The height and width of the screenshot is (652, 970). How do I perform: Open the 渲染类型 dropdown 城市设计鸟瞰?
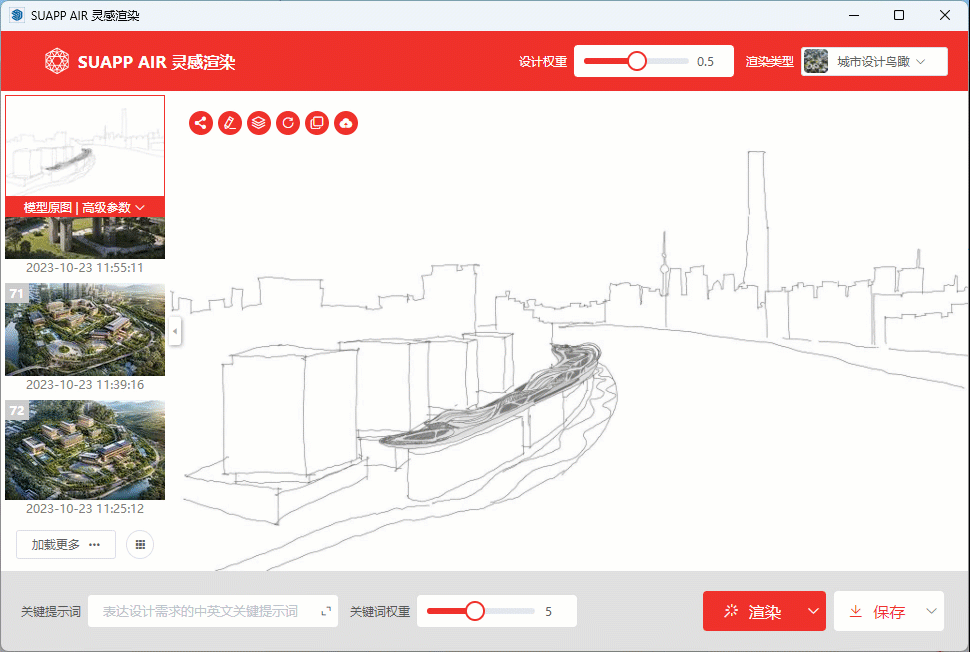pos(874,61)
